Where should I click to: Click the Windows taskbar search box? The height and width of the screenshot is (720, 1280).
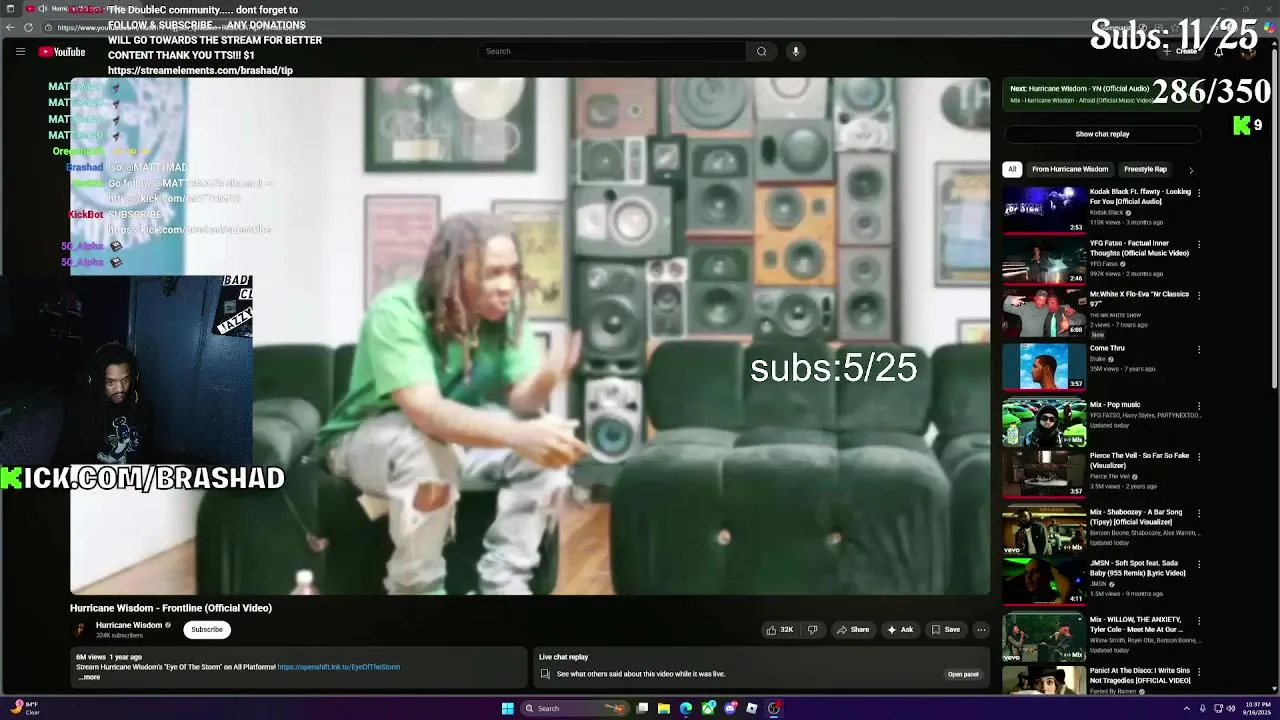(575, 708)
